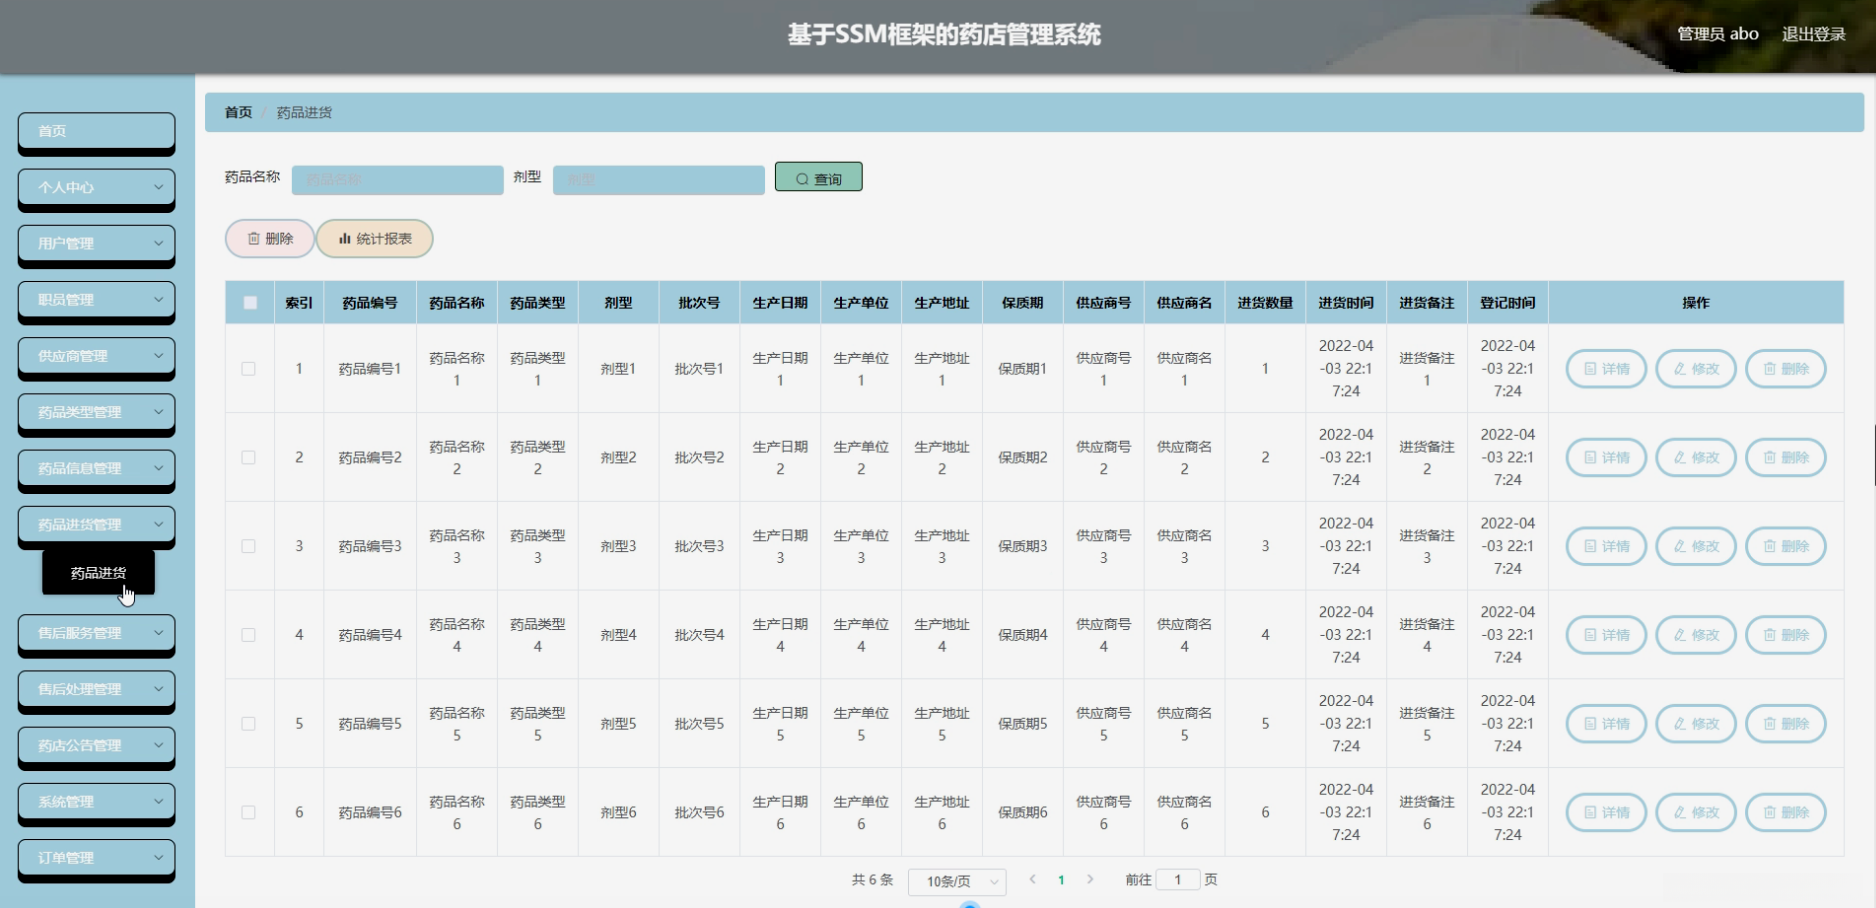The height and width of the screenshot is (908, 1876).
Task: Click the cell reading 保质期6
Action: click(x=1022, y=813)
